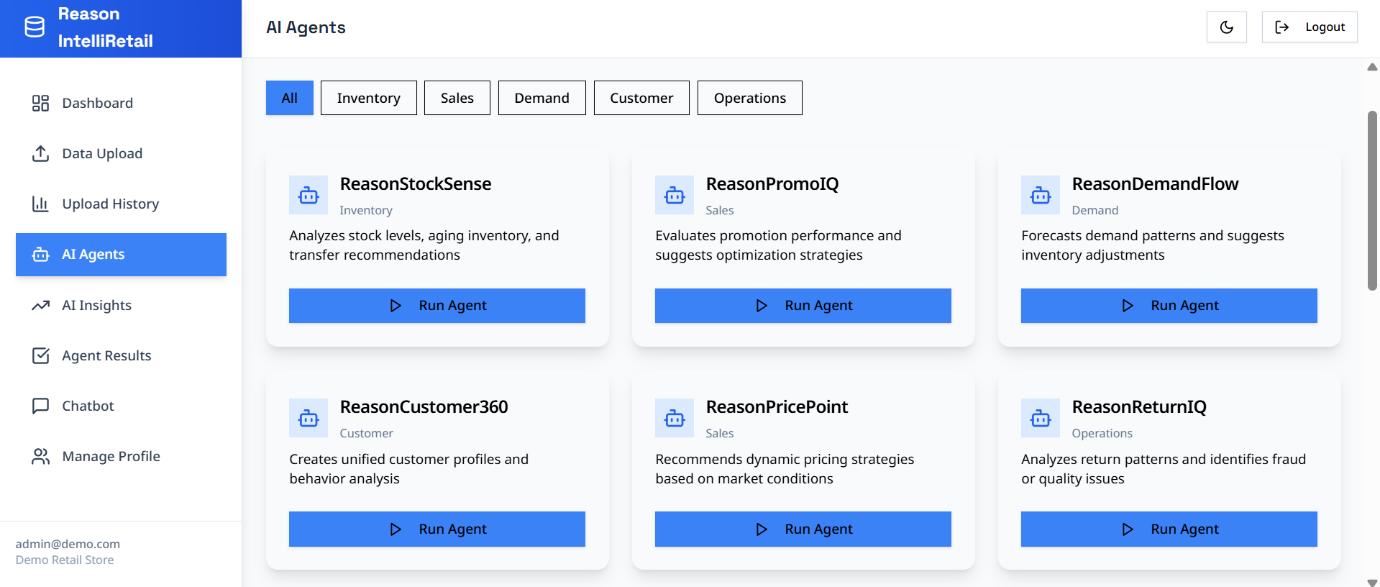Viewport: 1380px width, 587px height.
Task: Click the Reason IntelliRetail database logo icon
Action: pyautogui.click(x=35, y=28)
